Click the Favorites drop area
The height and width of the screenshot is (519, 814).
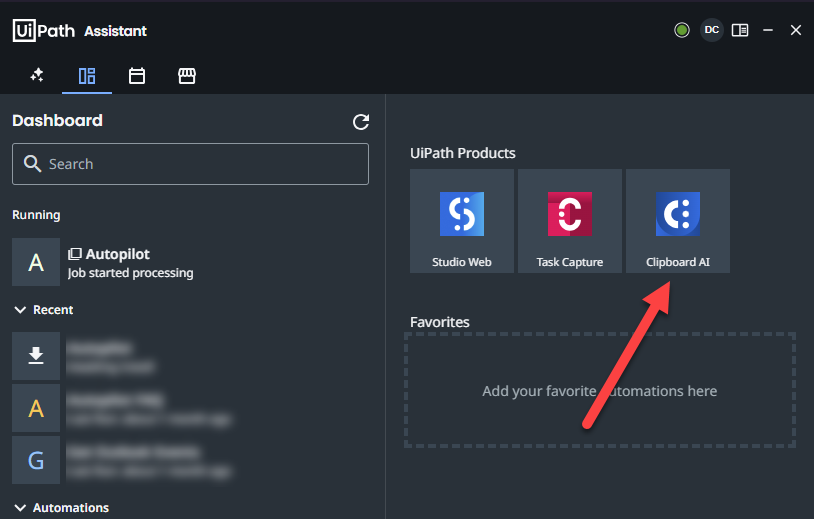click(x=599, y=391)
